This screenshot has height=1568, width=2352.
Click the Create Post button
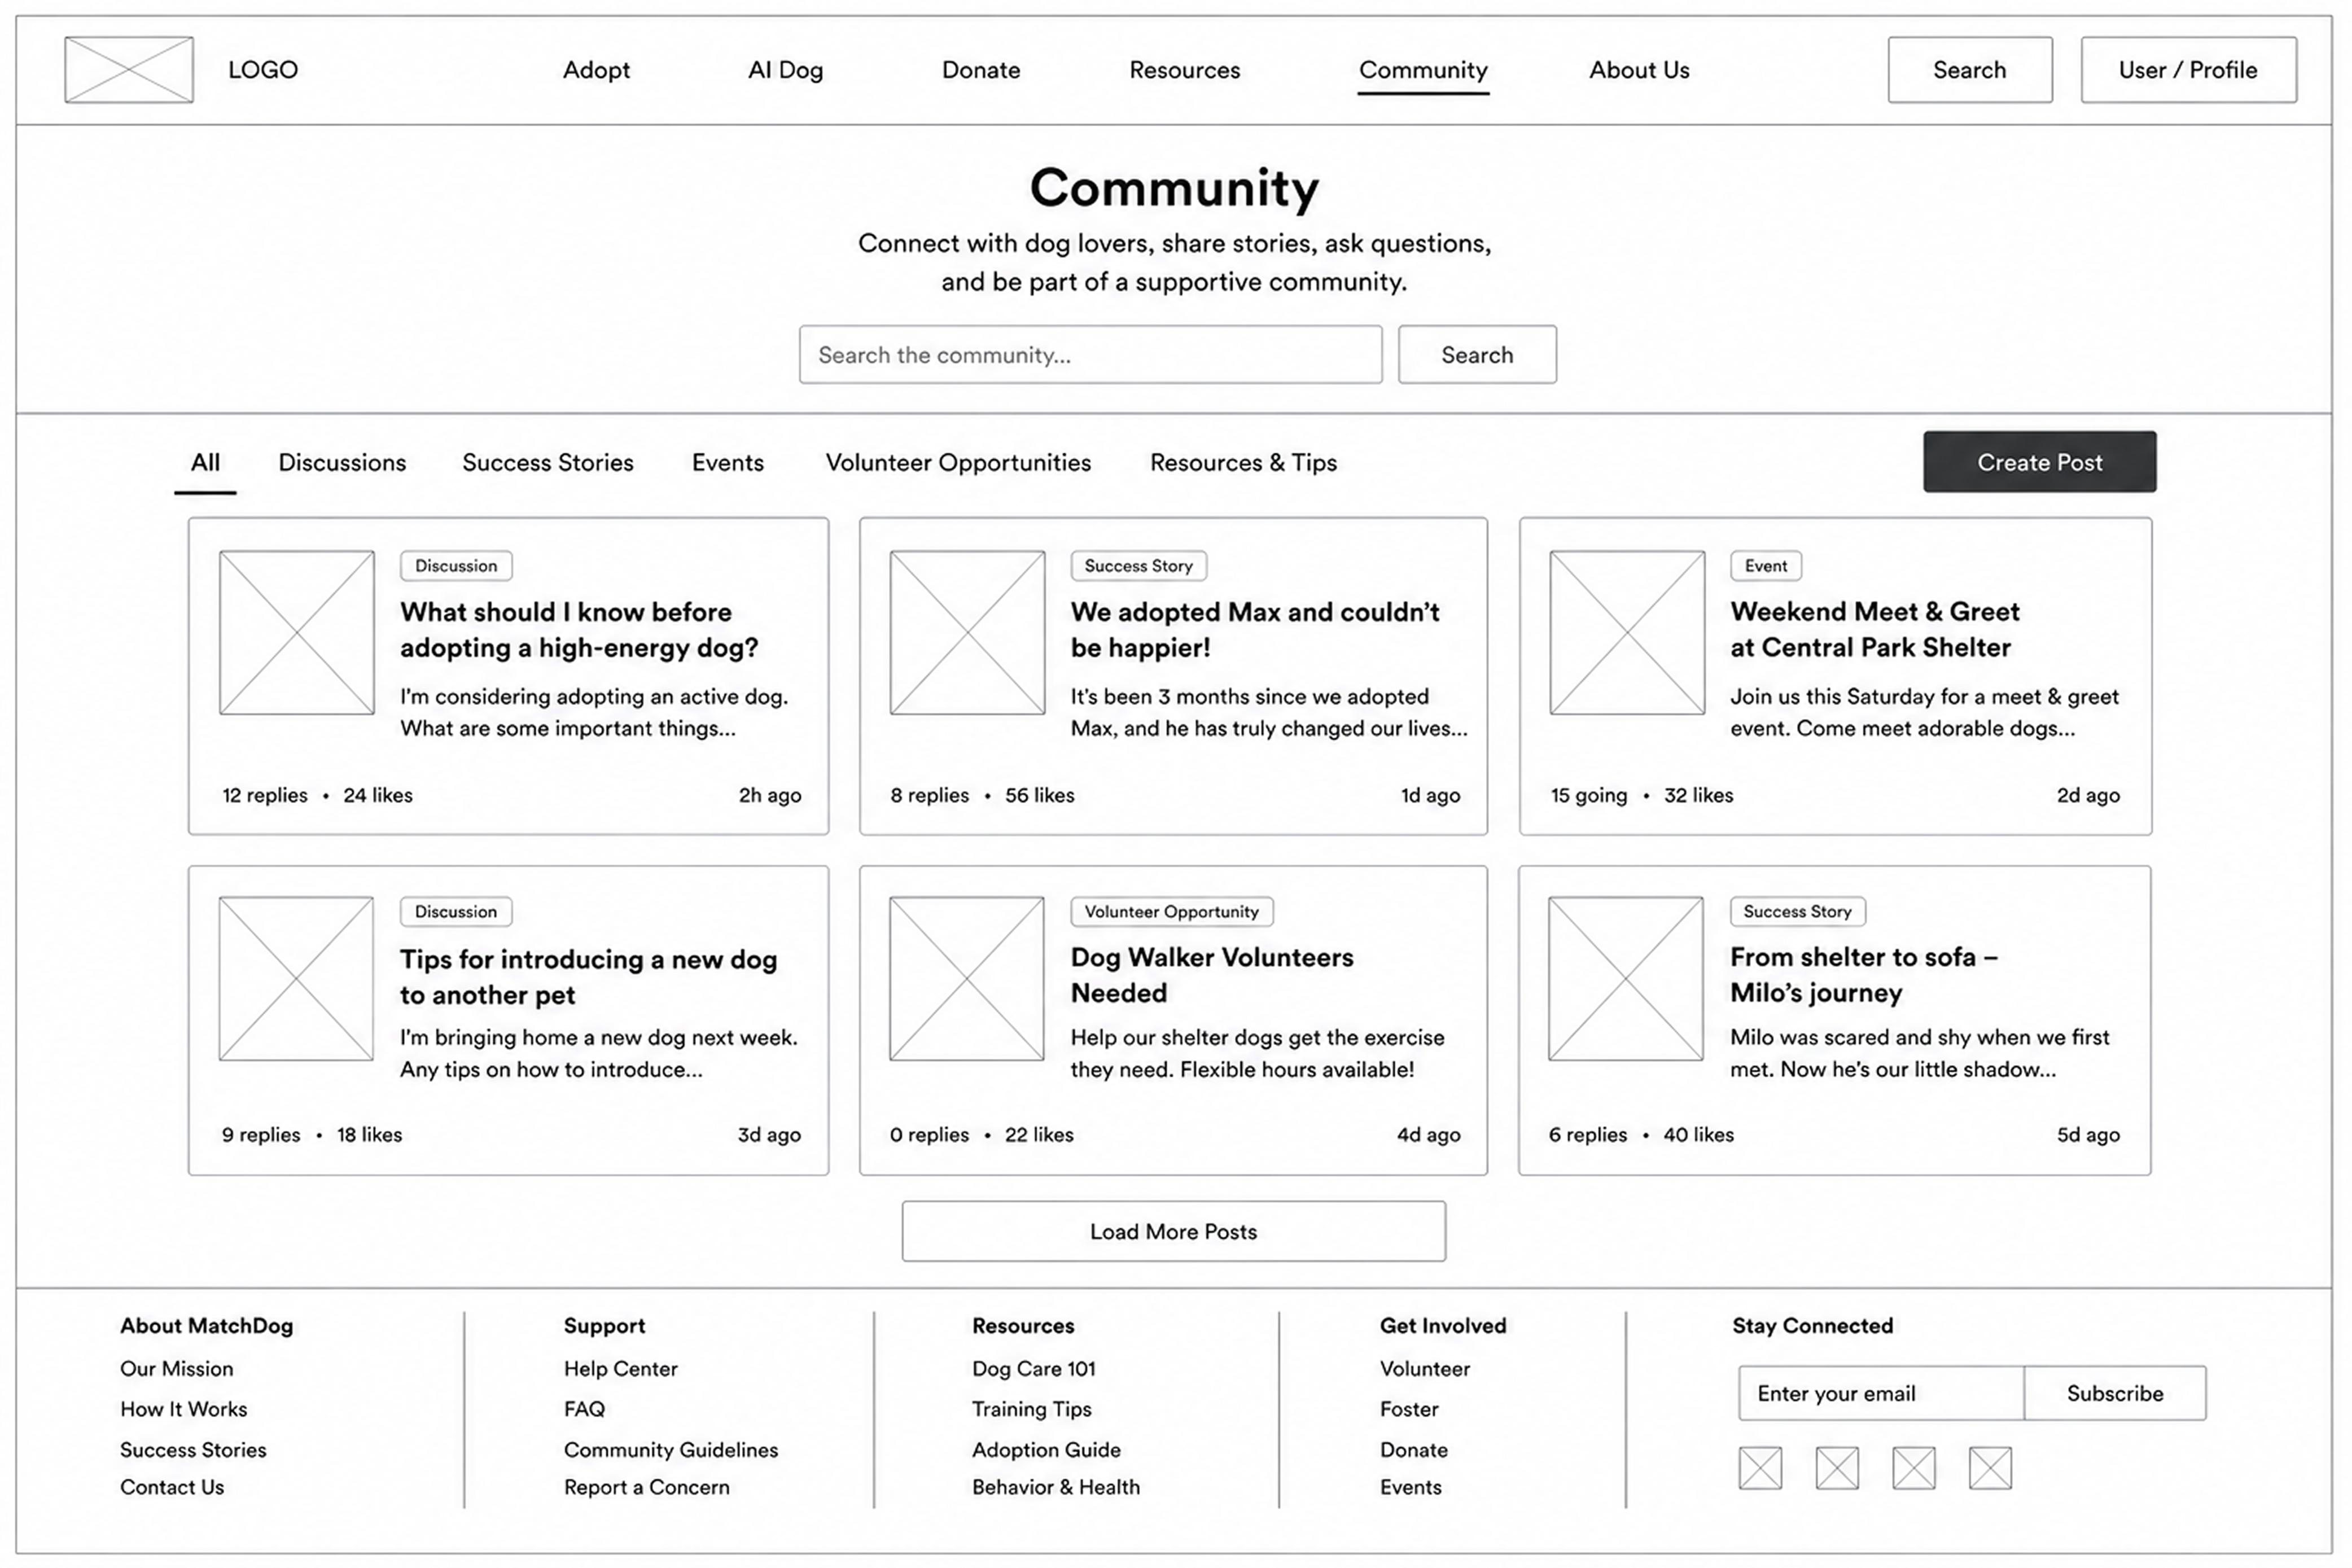pyautogui.click(x=2040, y=462)
